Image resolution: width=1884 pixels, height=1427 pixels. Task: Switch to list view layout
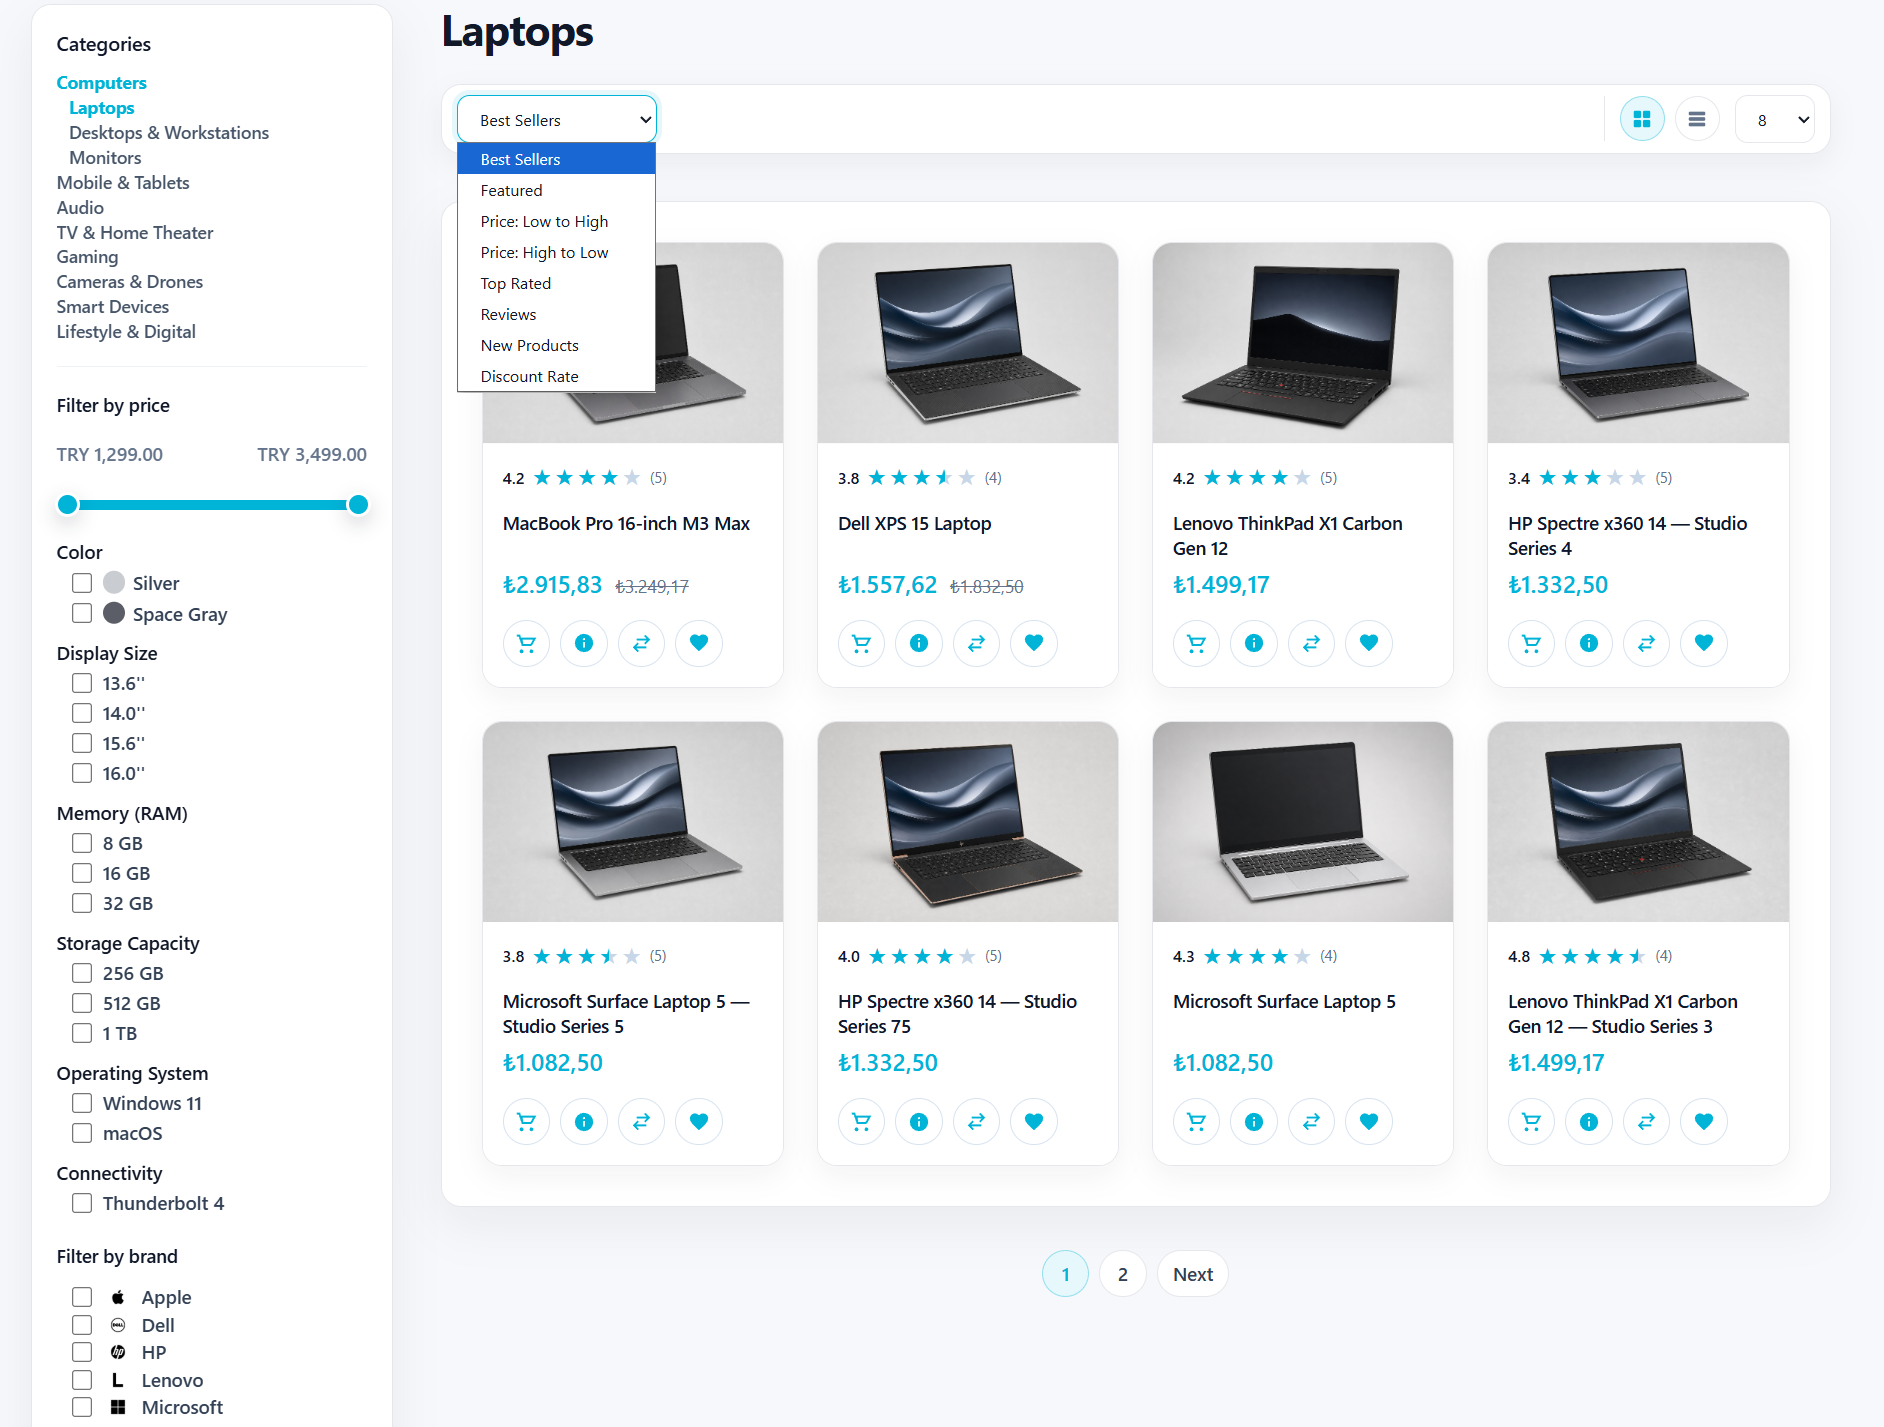tap(1697, 120)
